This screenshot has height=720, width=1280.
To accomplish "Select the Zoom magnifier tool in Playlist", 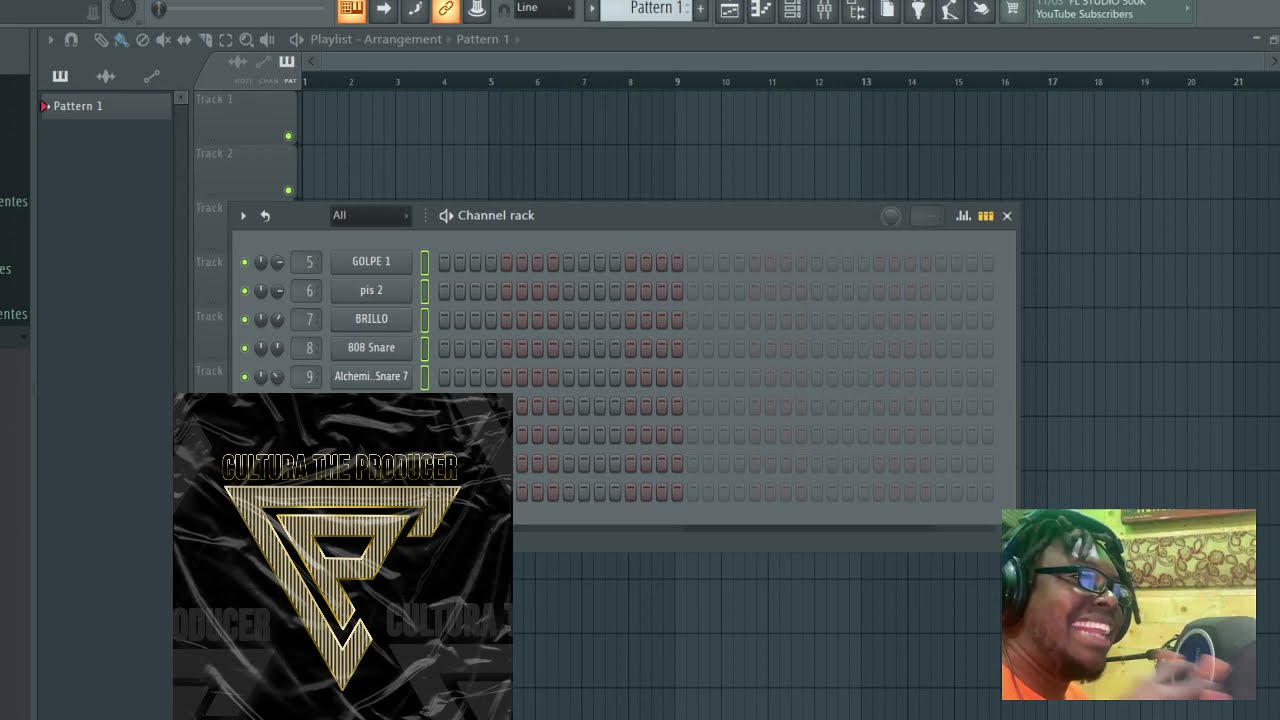I will tap(246, 39).
